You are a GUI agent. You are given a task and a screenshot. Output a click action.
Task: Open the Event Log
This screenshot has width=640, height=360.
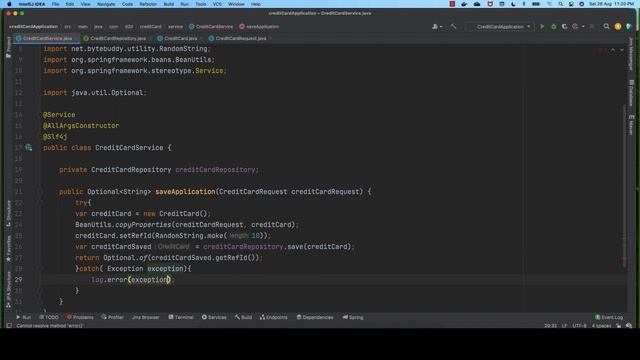(x=609, y=317)
